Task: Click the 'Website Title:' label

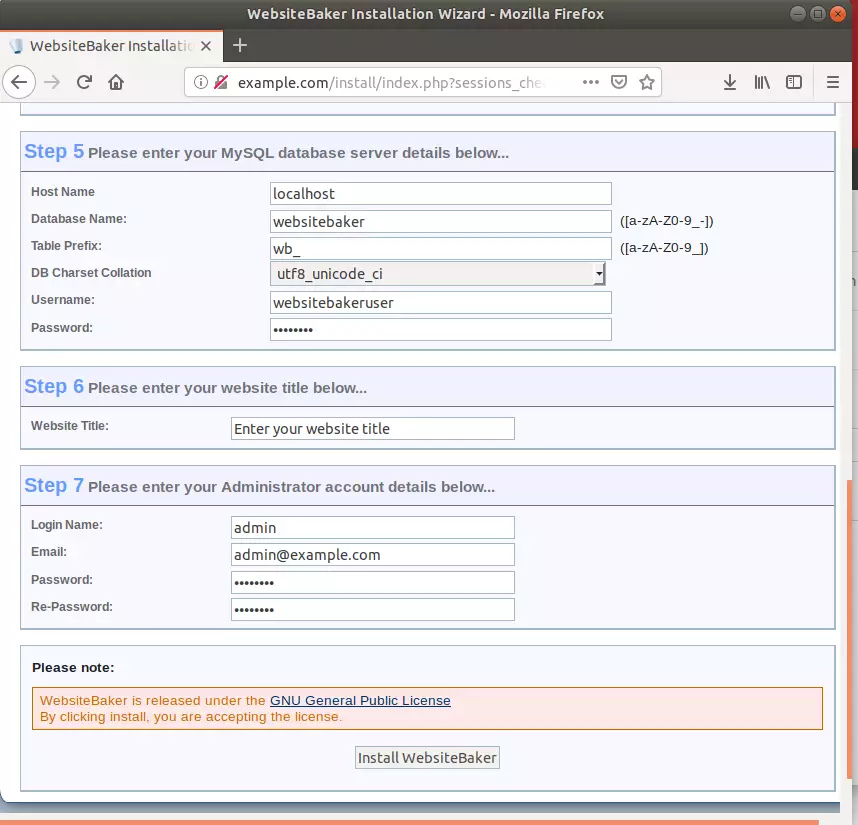Action: [x=70, y=426]
